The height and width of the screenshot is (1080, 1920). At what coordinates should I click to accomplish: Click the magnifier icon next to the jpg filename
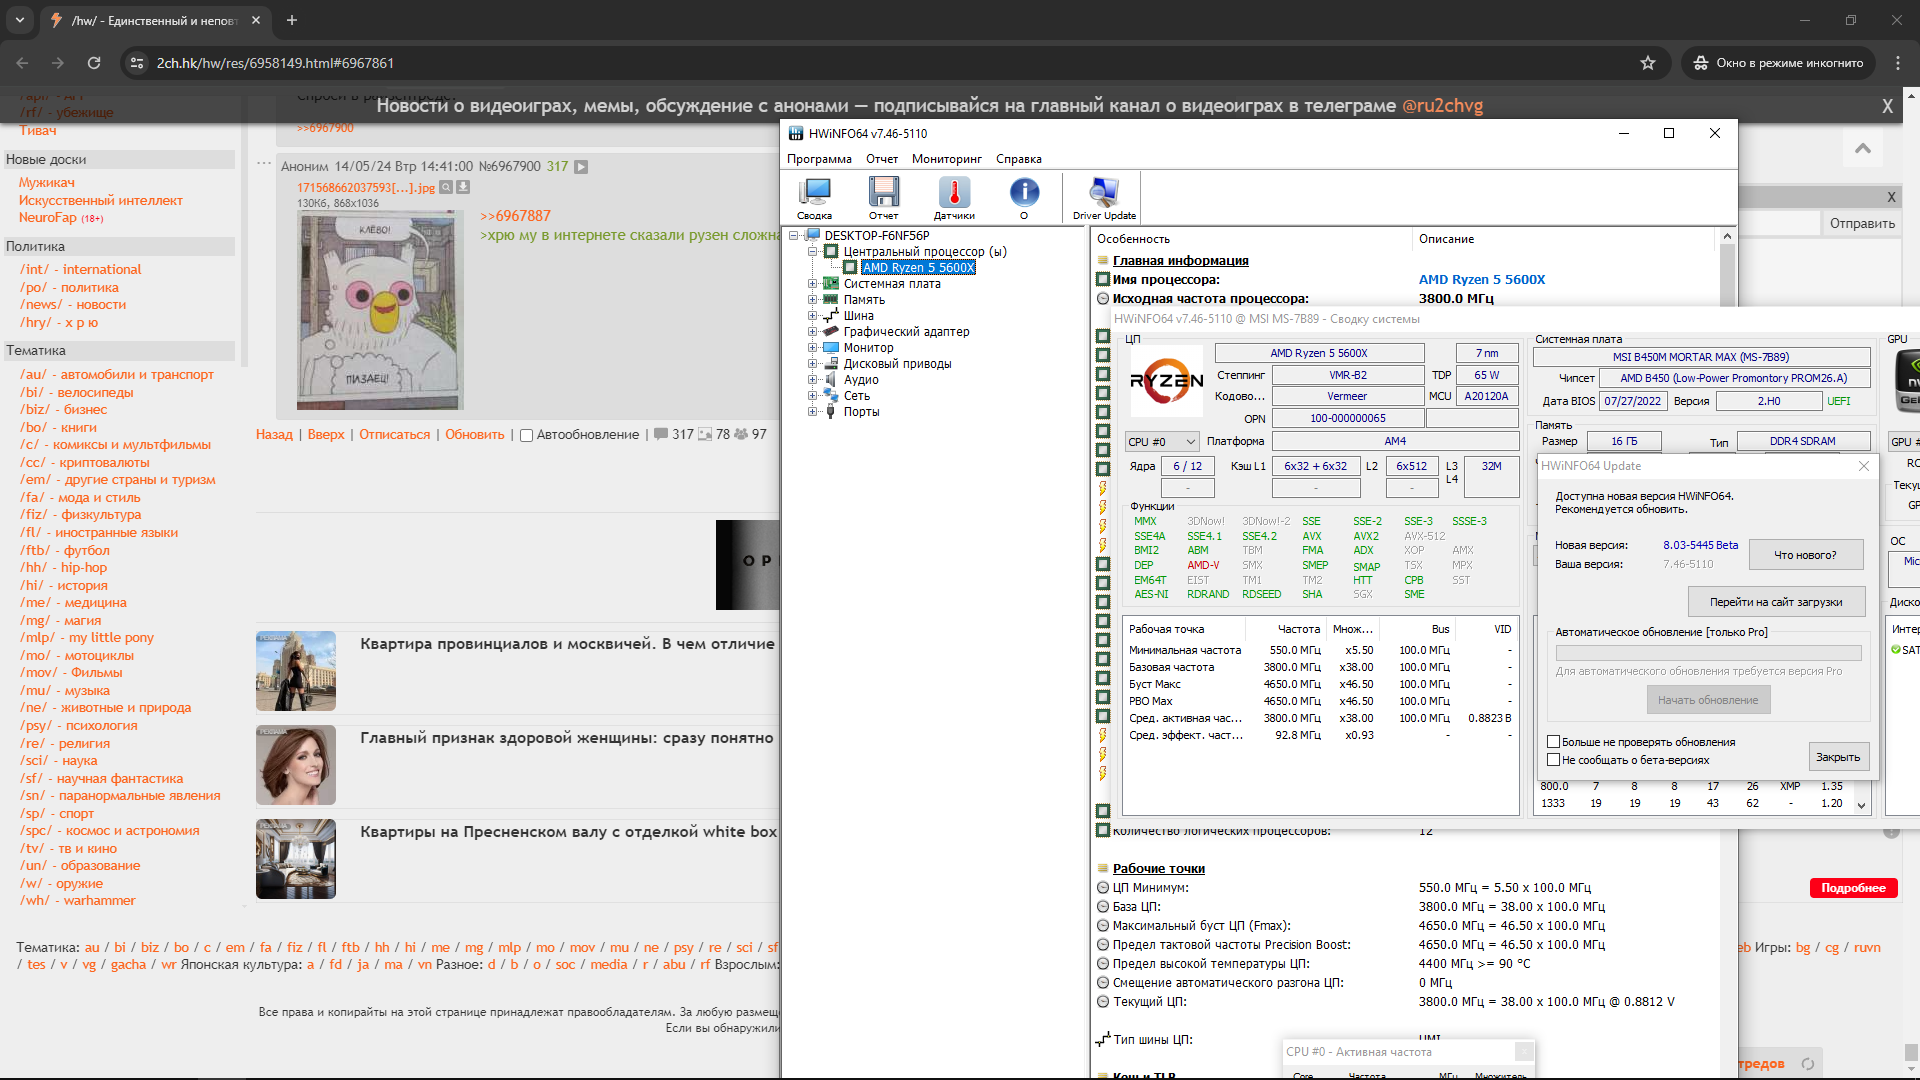tap(447, 187)
